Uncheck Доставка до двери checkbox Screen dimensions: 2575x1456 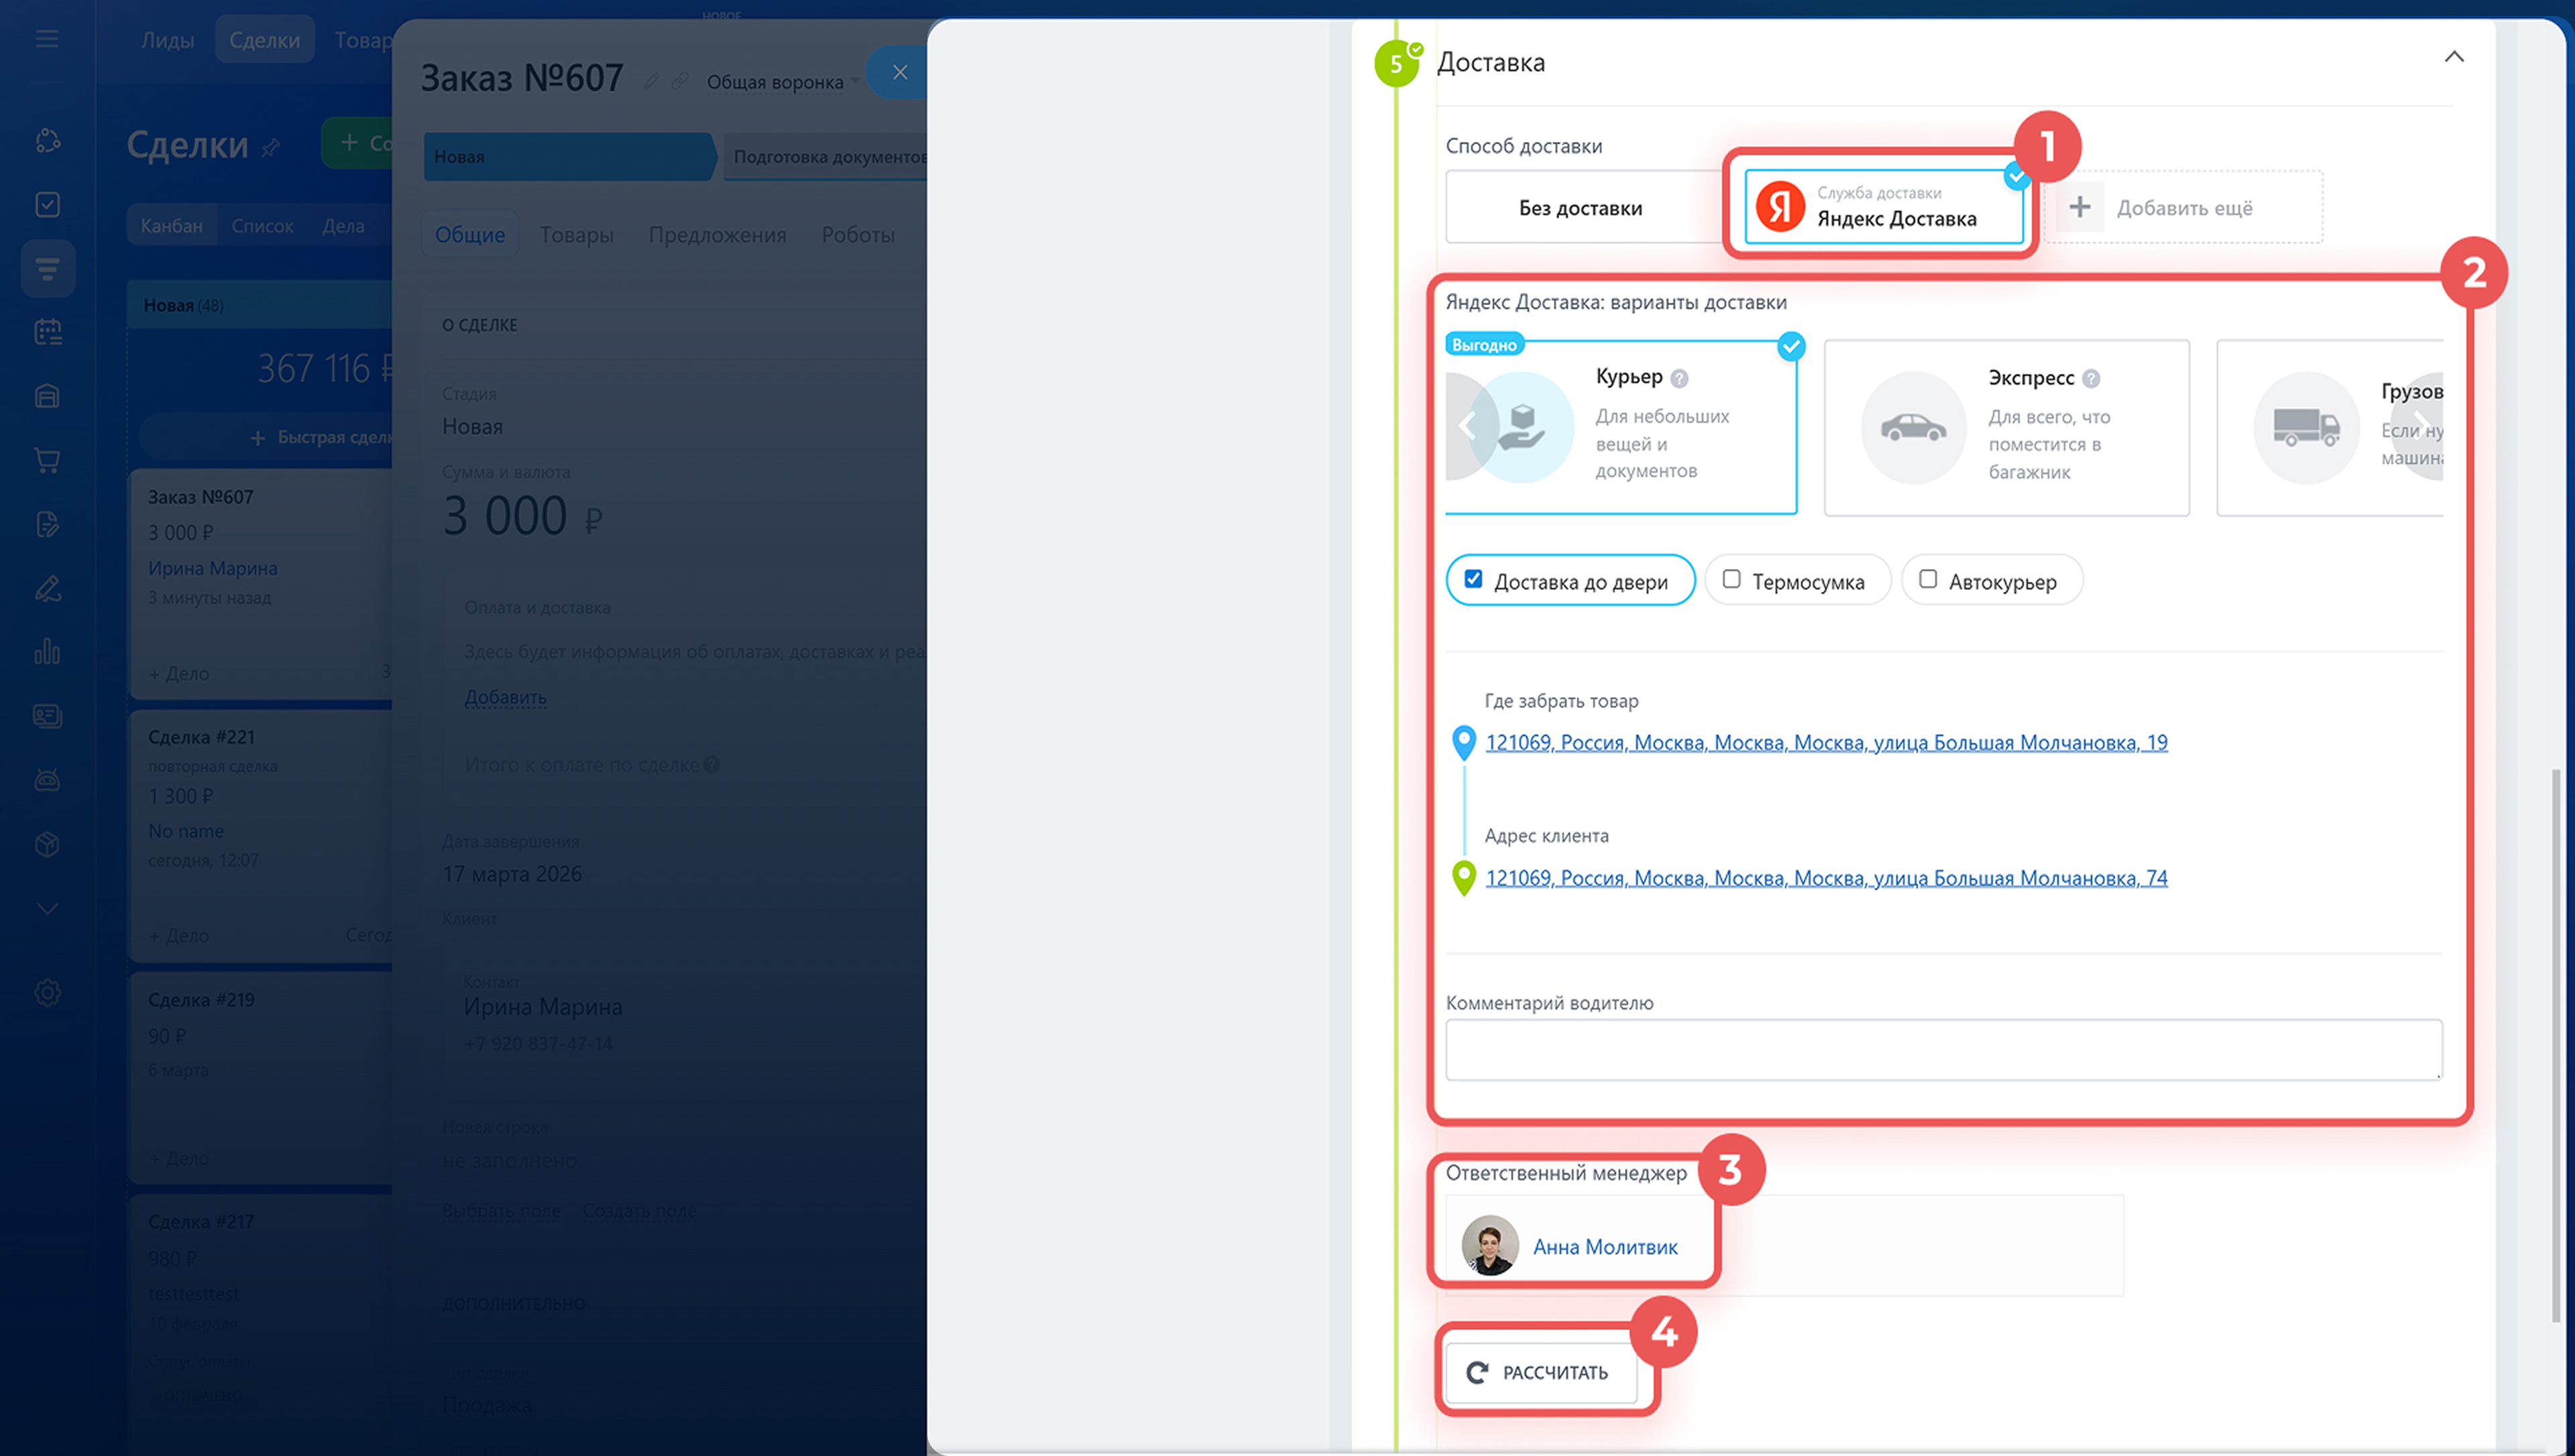click(x=1473, y=579)
